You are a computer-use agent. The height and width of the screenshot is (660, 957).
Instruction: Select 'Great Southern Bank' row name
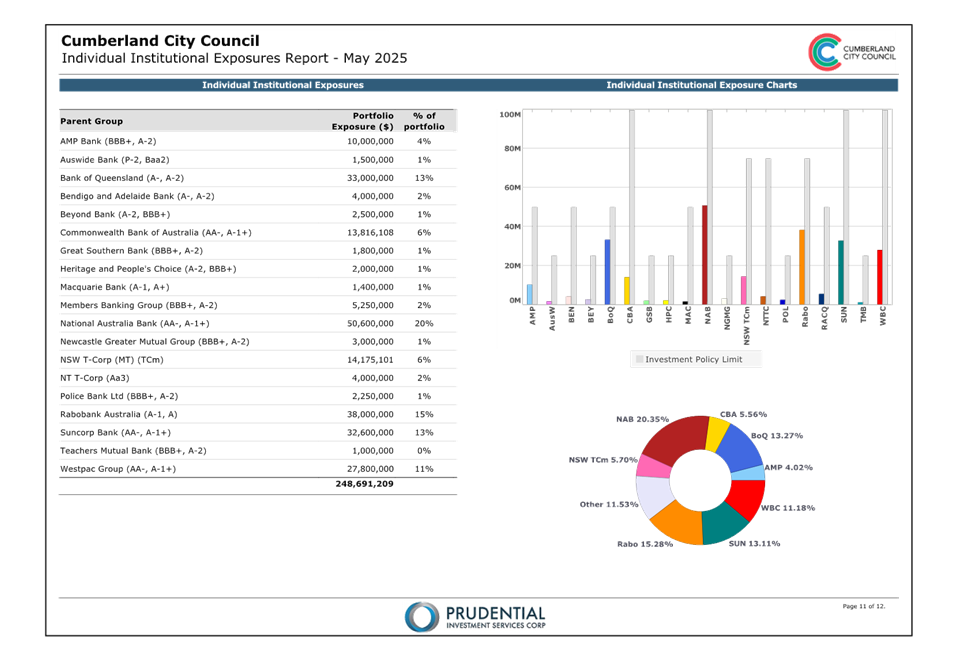[x=131, y=250]
